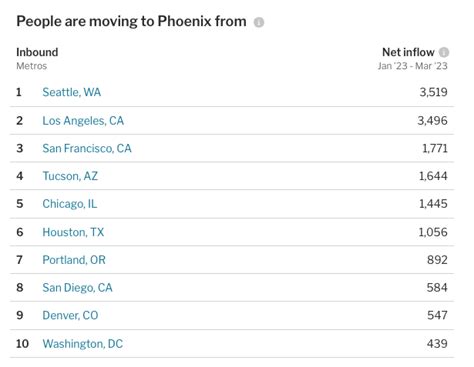This screenshot has width=474, height=367.
Task: Select the San Francisco, CA link
Action: [x=87, y=148]
